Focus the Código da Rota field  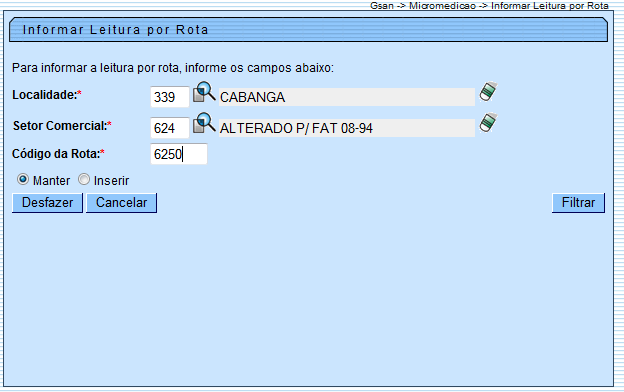tap(179, 154)
